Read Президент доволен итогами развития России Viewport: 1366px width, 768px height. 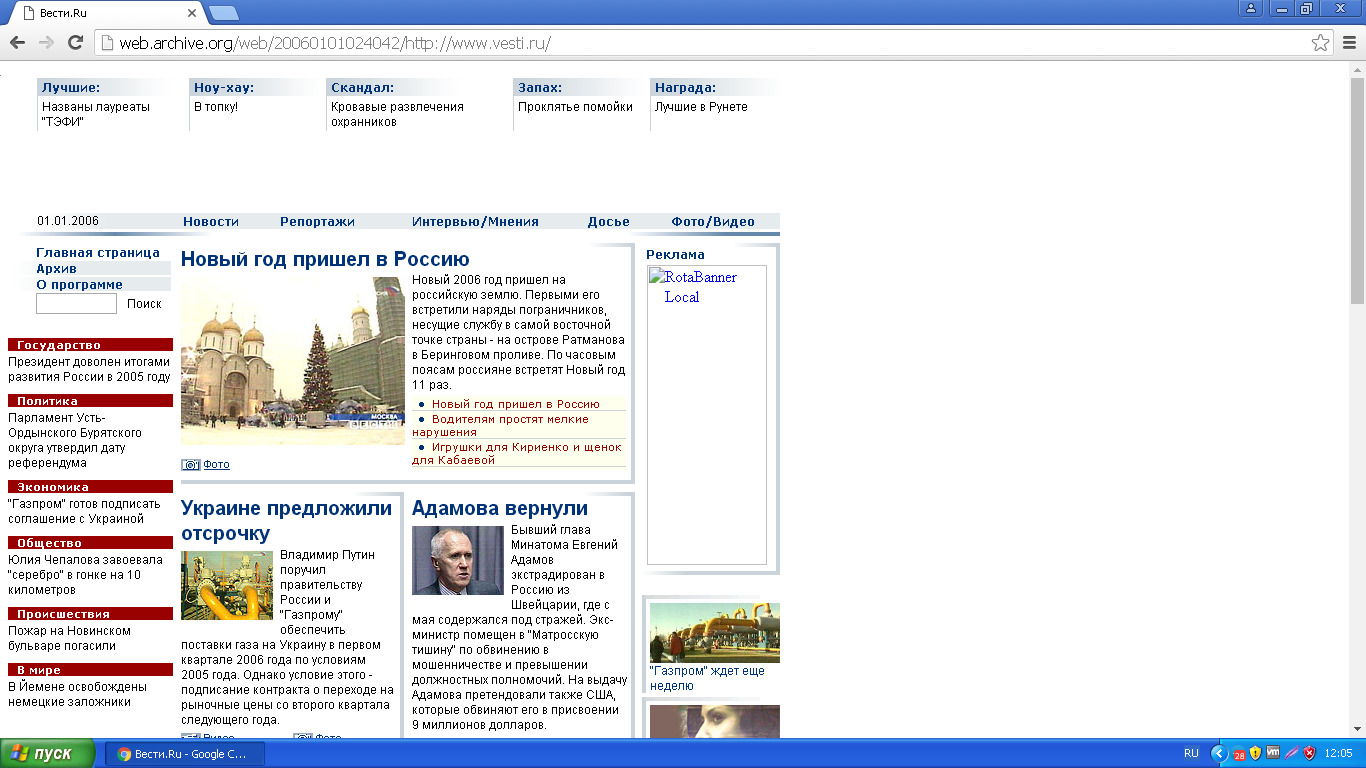(89, 369)
